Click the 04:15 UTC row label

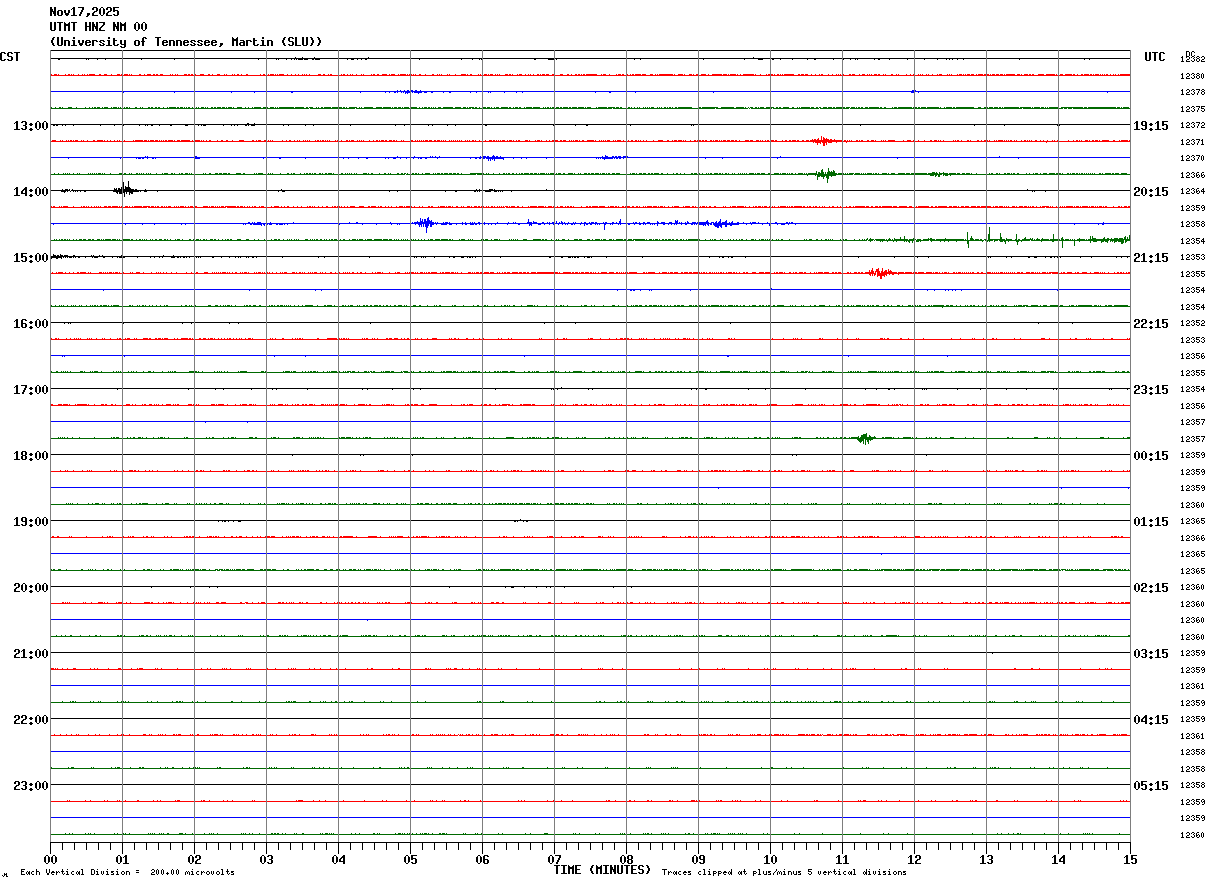pos(1150,720)
